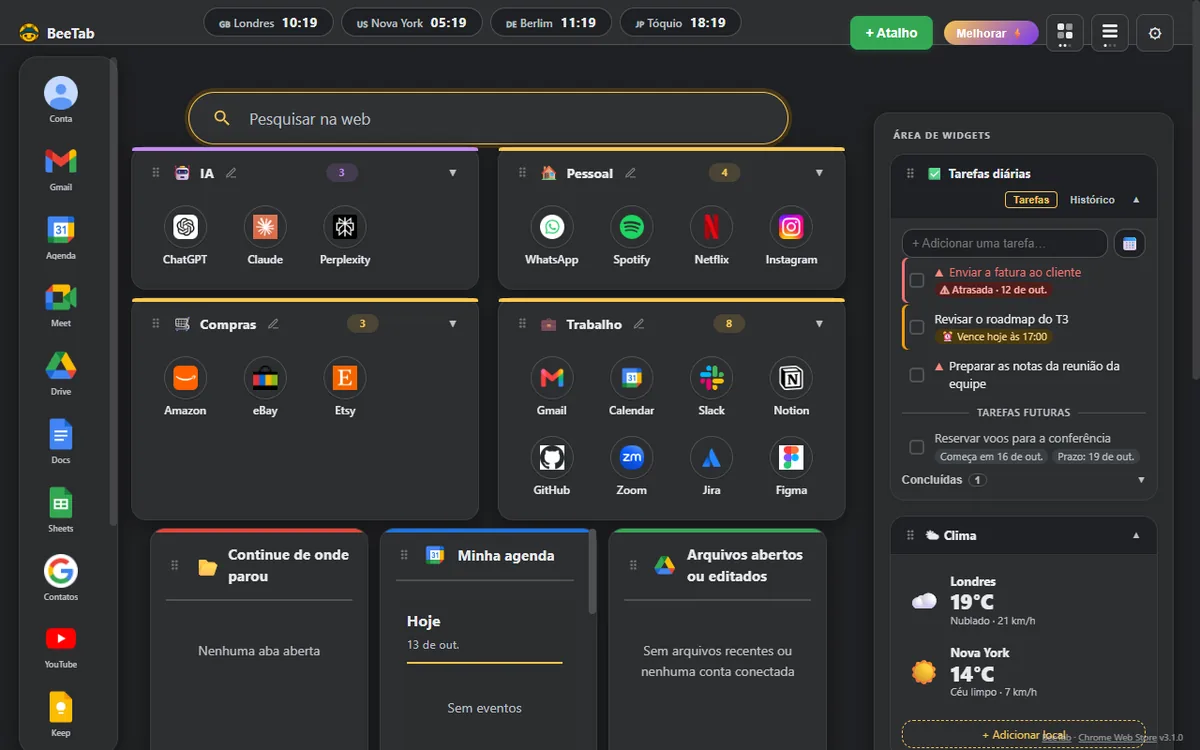
Task: Click + Adicionar local in Clima
Action: tap(1023, 735)
